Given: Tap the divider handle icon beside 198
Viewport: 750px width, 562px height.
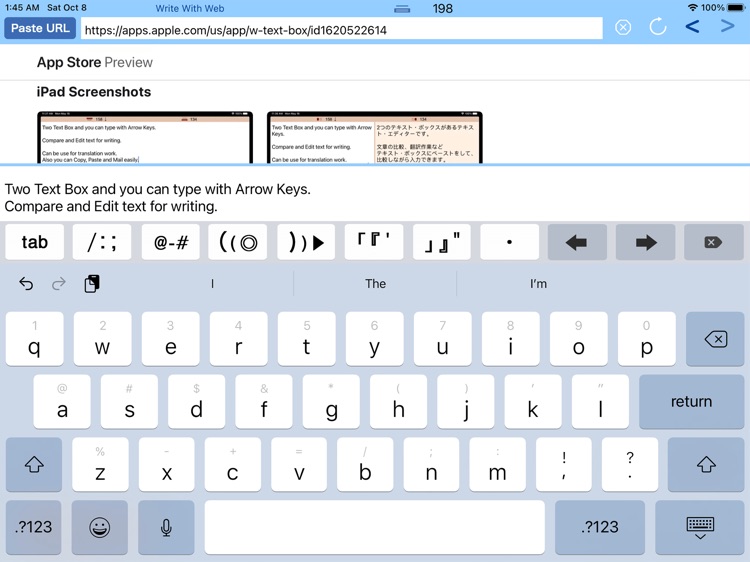Looking at the screenshot, I should coord(402,9).
